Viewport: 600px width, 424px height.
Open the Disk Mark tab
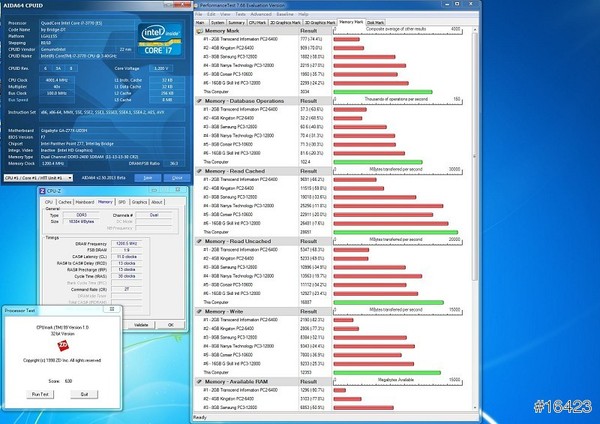pyautogui.click(x=377, y=21)
